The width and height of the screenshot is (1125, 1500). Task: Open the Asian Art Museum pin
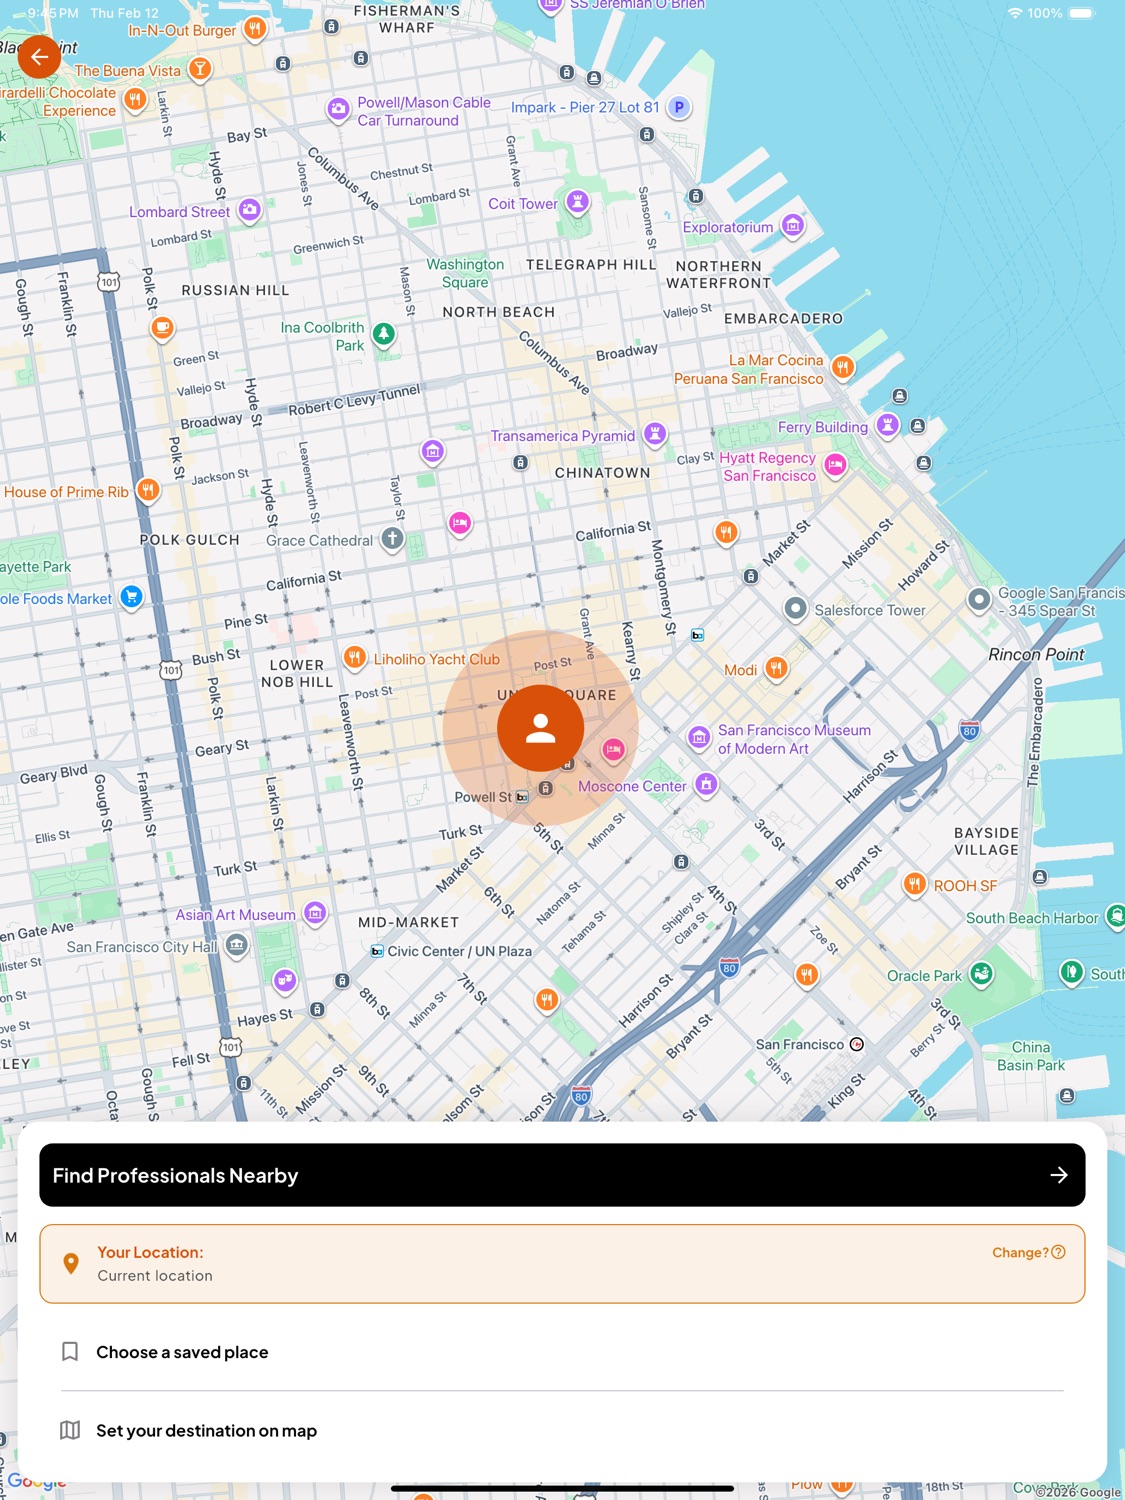click(x=315, y=912)
